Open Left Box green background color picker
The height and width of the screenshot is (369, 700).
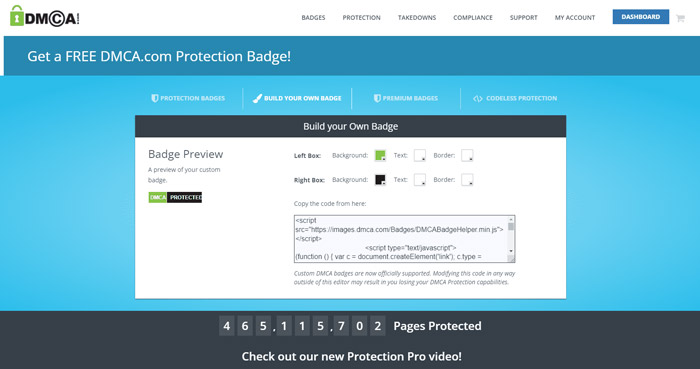380,155
